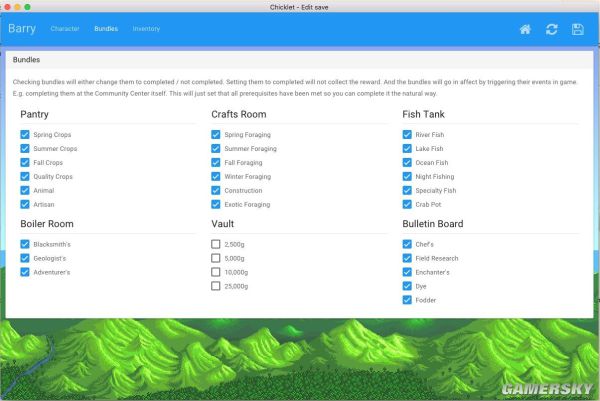
Task: Uncheck the Fodder bundle
Action: pos(407,300)
